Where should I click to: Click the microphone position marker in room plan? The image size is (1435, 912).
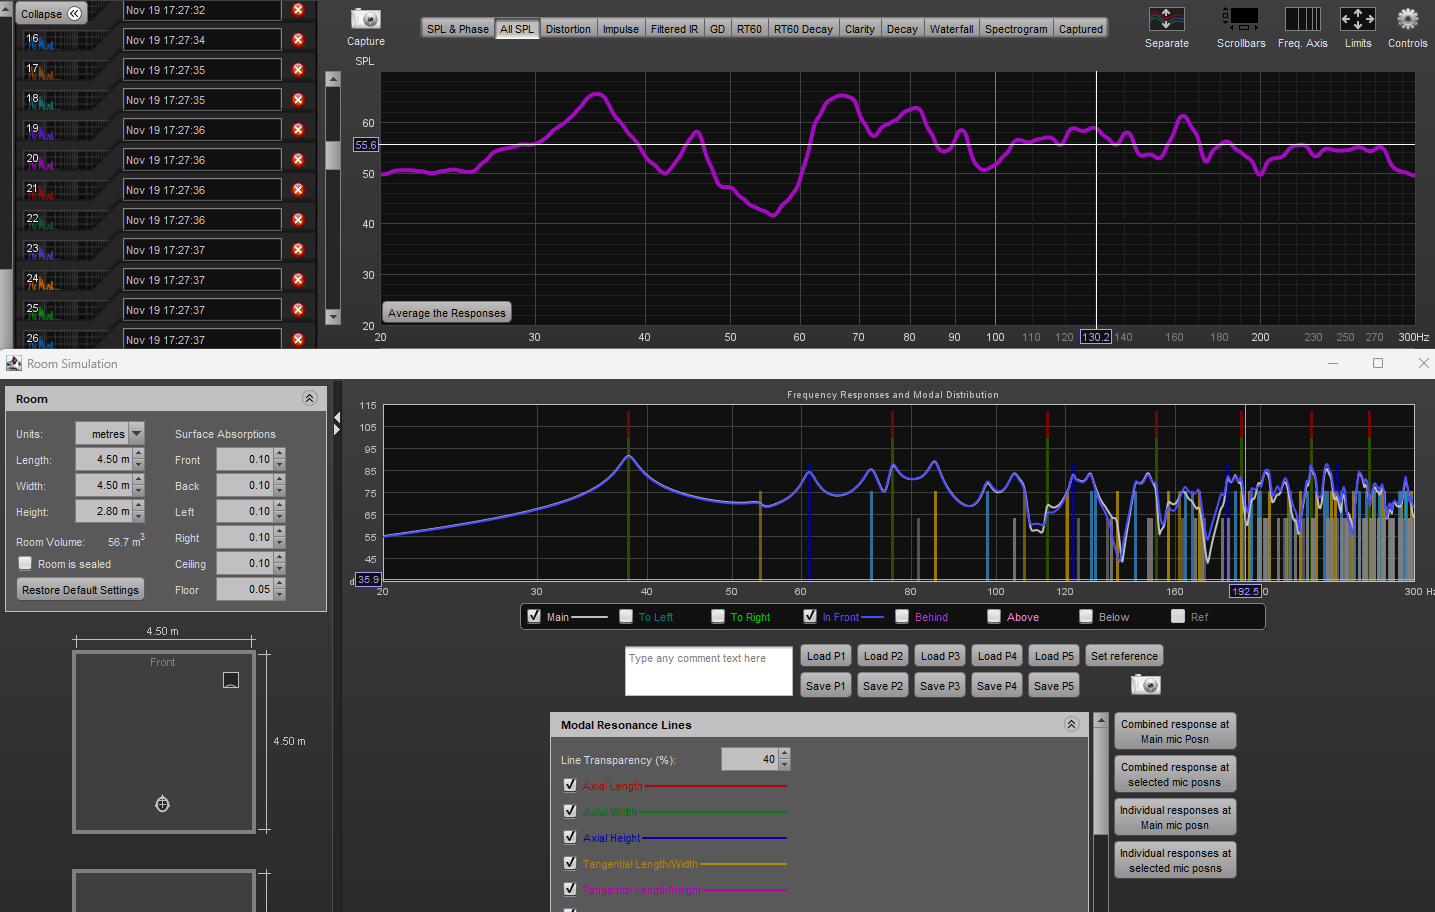(162, 804)
